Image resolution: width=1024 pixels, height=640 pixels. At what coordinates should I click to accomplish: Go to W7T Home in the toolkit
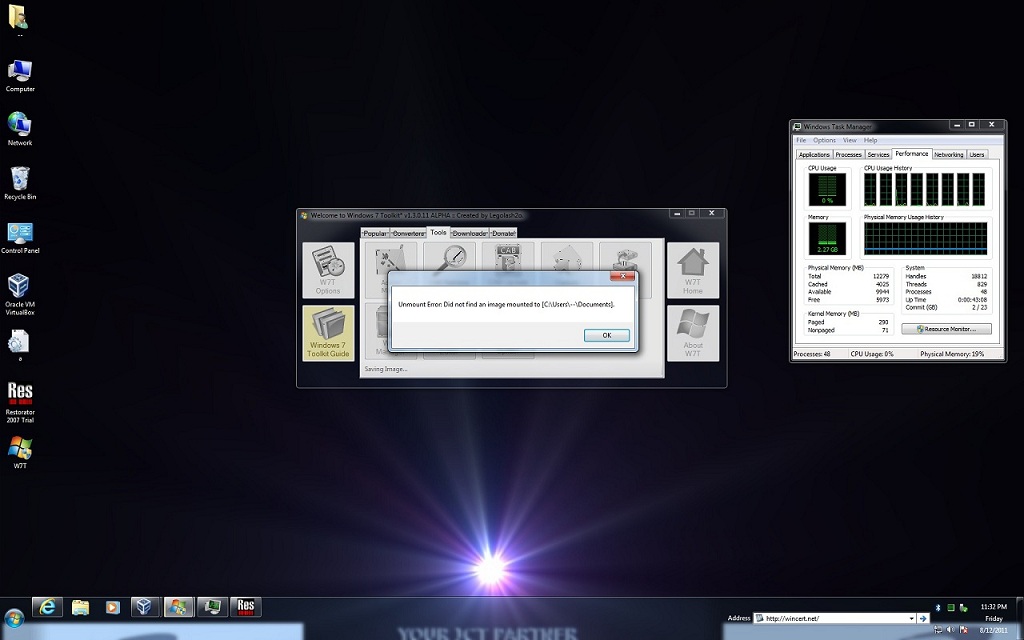[x=693, y=270]
